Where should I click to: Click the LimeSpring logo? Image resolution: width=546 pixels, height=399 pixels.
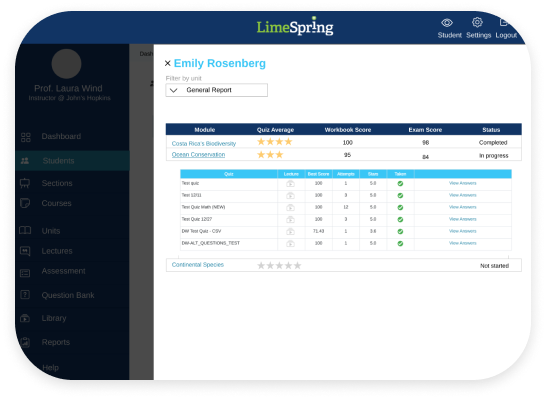click(x=295, y=26)
